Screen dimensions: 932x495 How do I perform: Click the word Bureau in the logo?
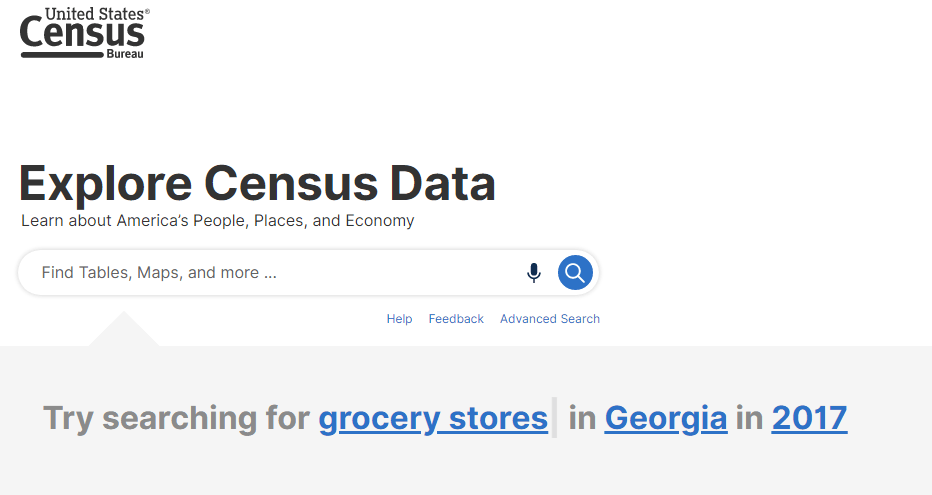125,54
